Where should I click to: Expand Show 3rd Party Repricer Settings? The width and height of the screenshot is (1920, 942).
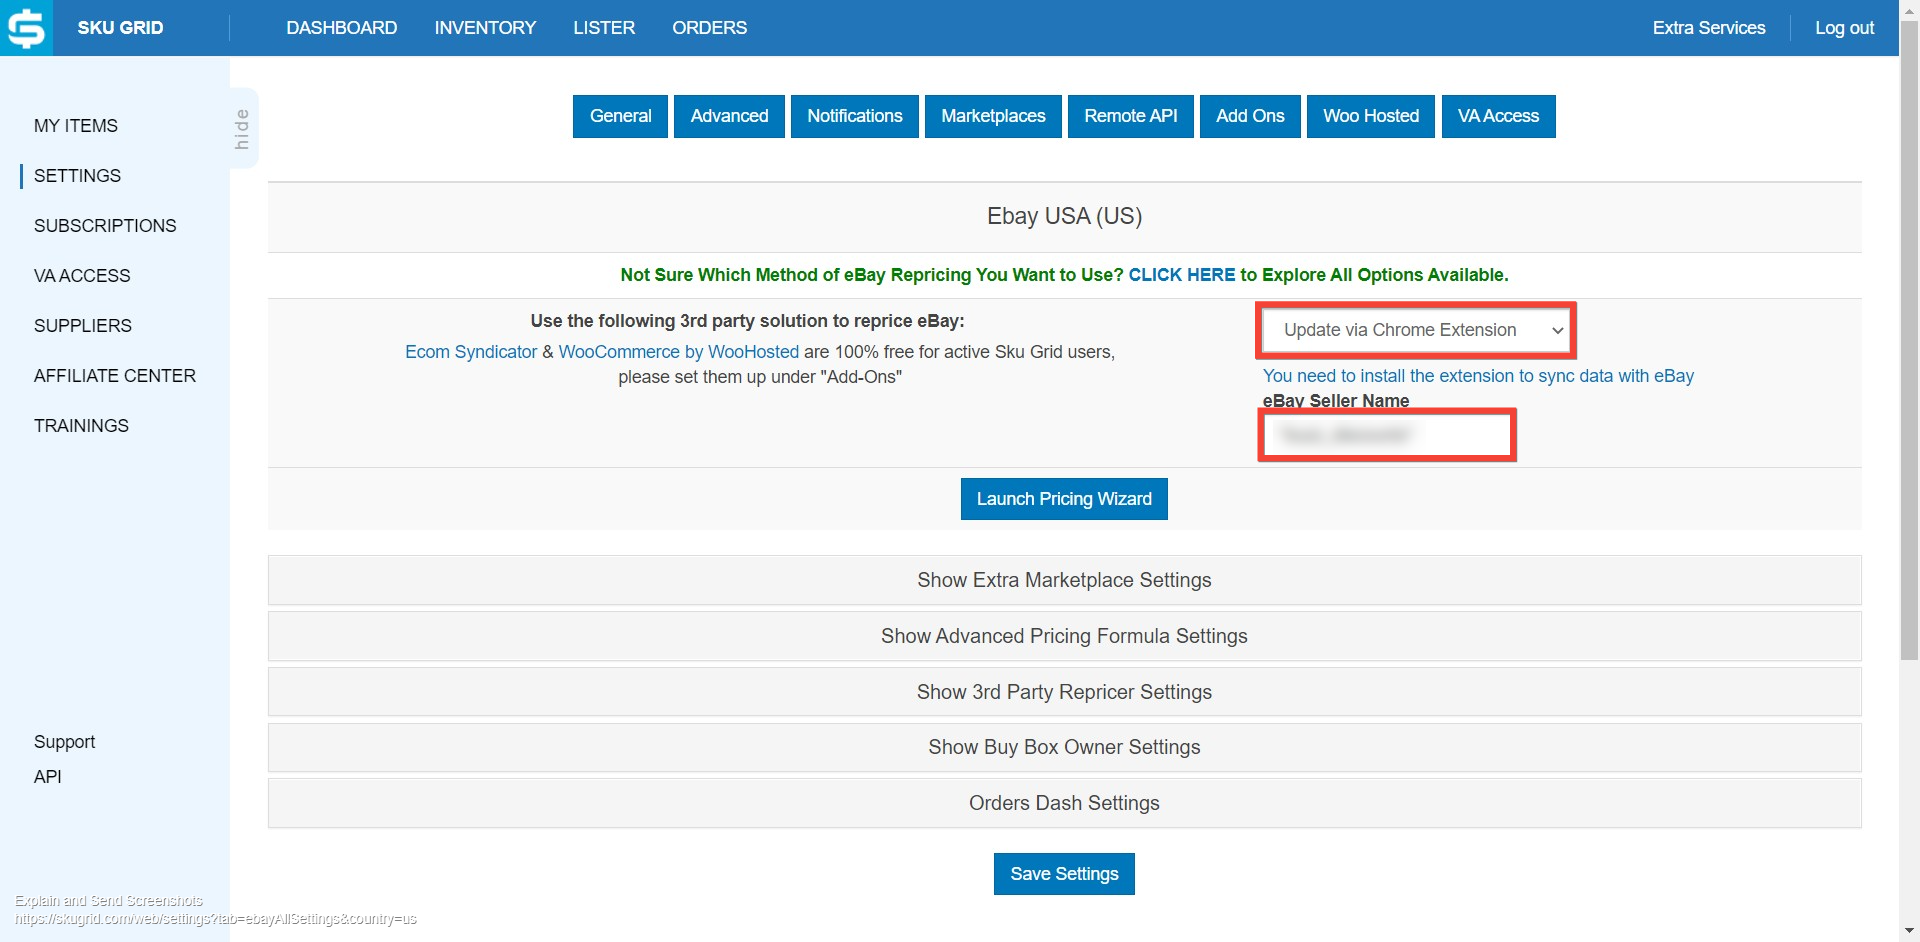pos(1064,692)
